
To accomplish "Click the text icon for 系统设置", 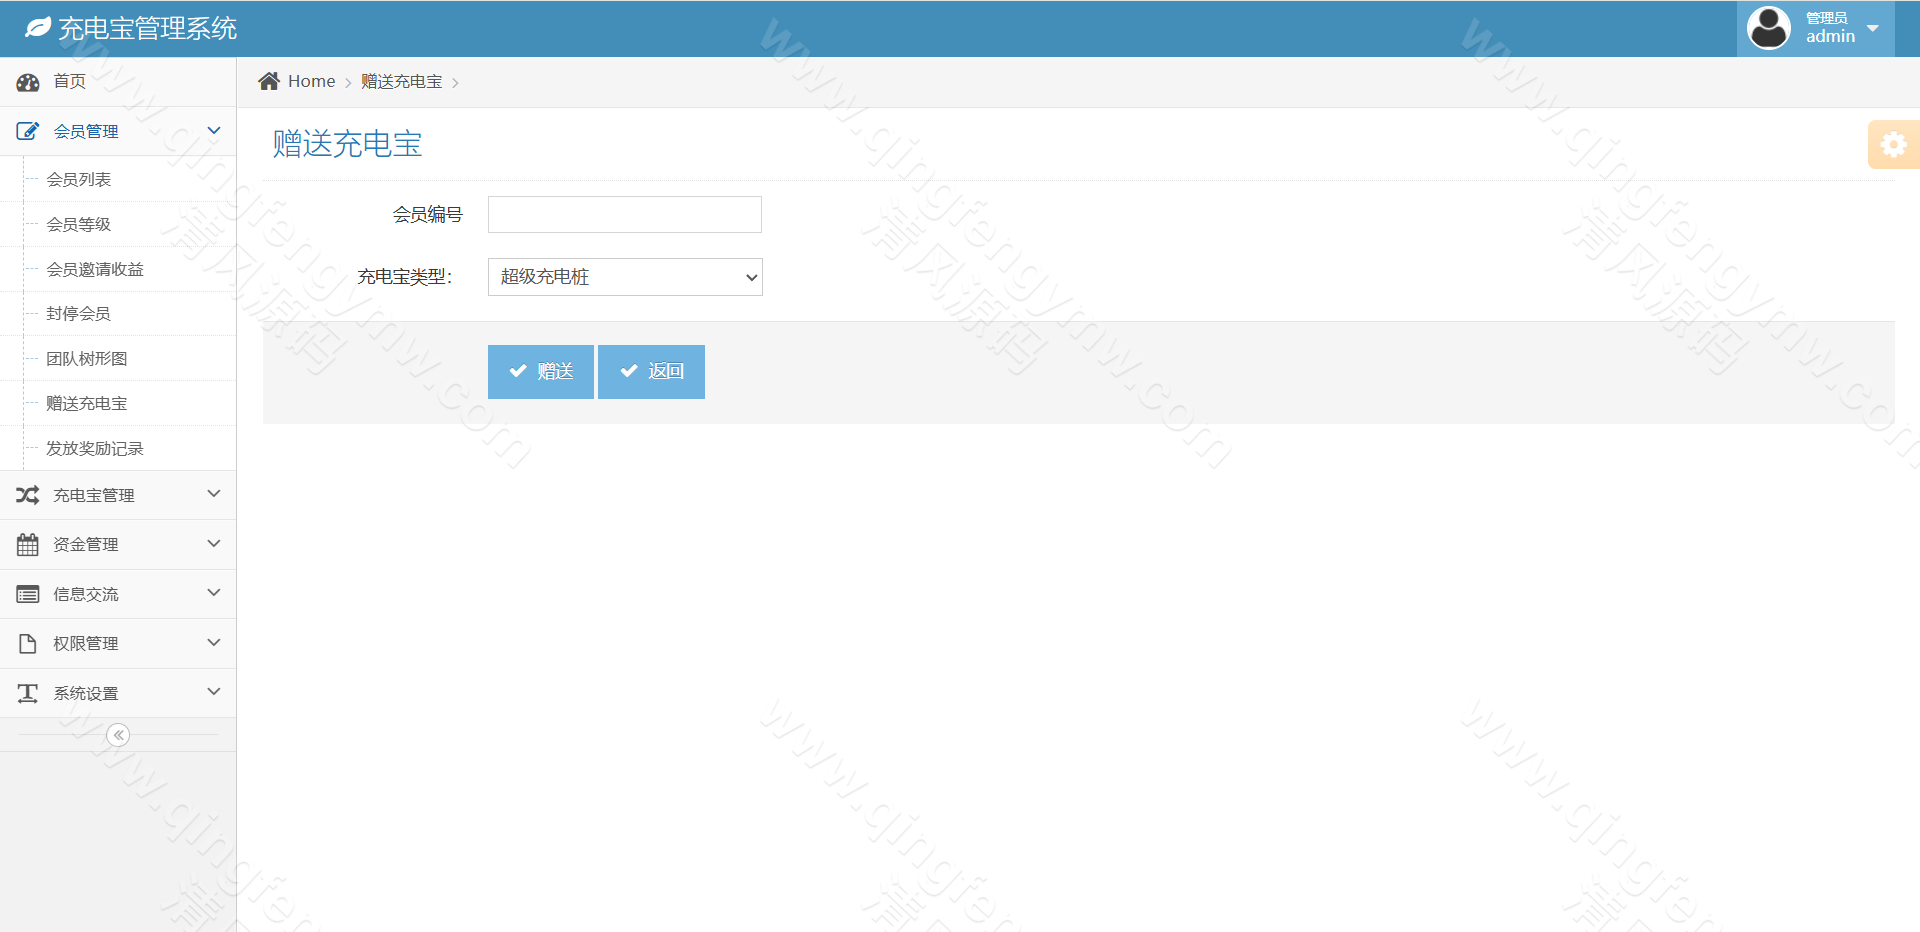I will coord(27,693).
